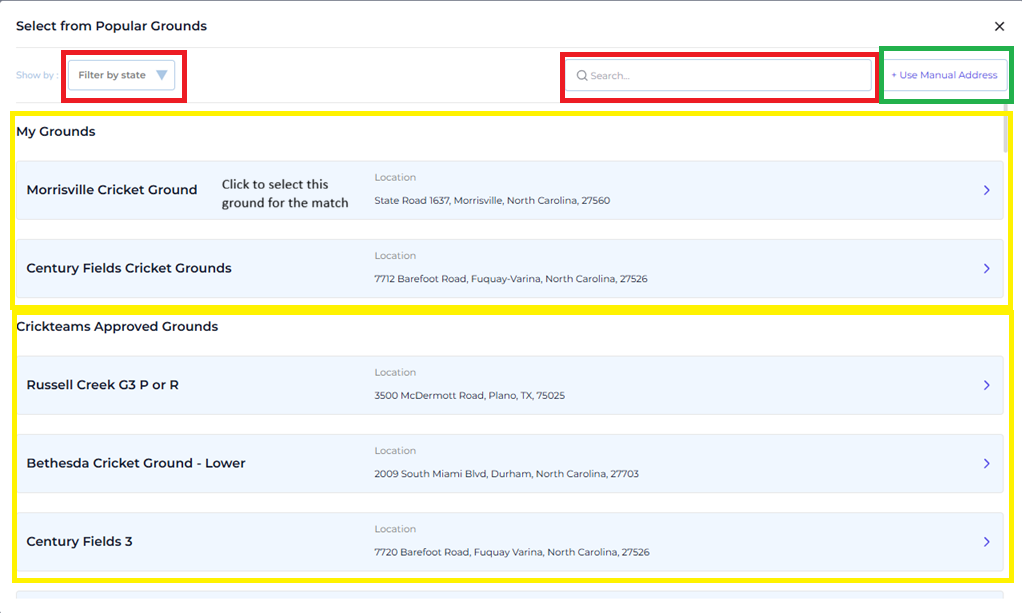Click the address State Road 1637, Morrisville
This screenshot has height=613, width=1022.
492,200
